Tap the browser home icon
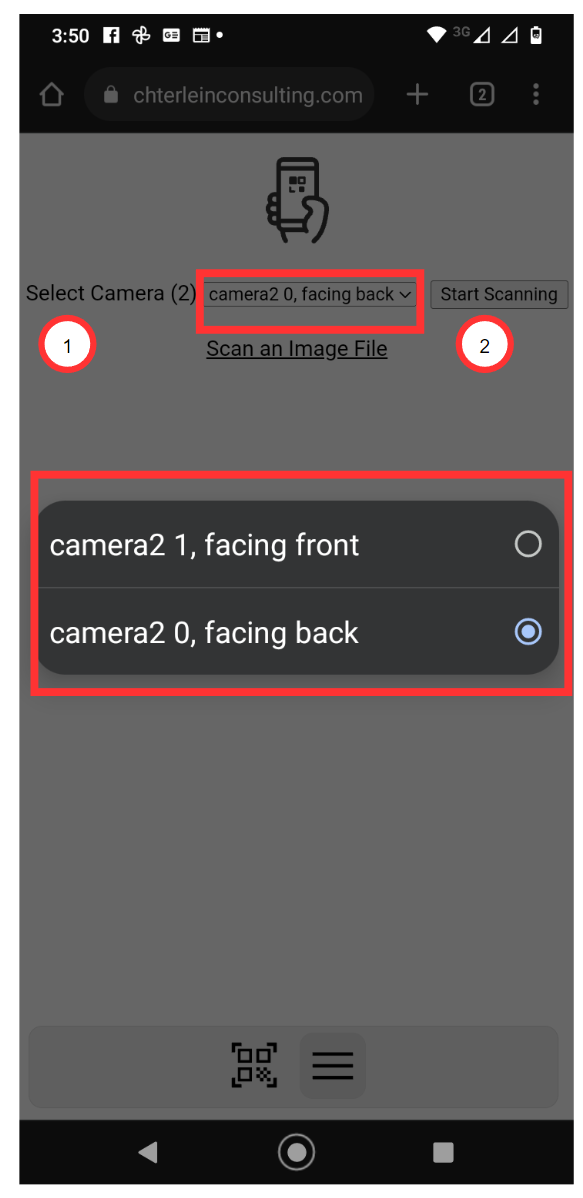 coord(51,95)
